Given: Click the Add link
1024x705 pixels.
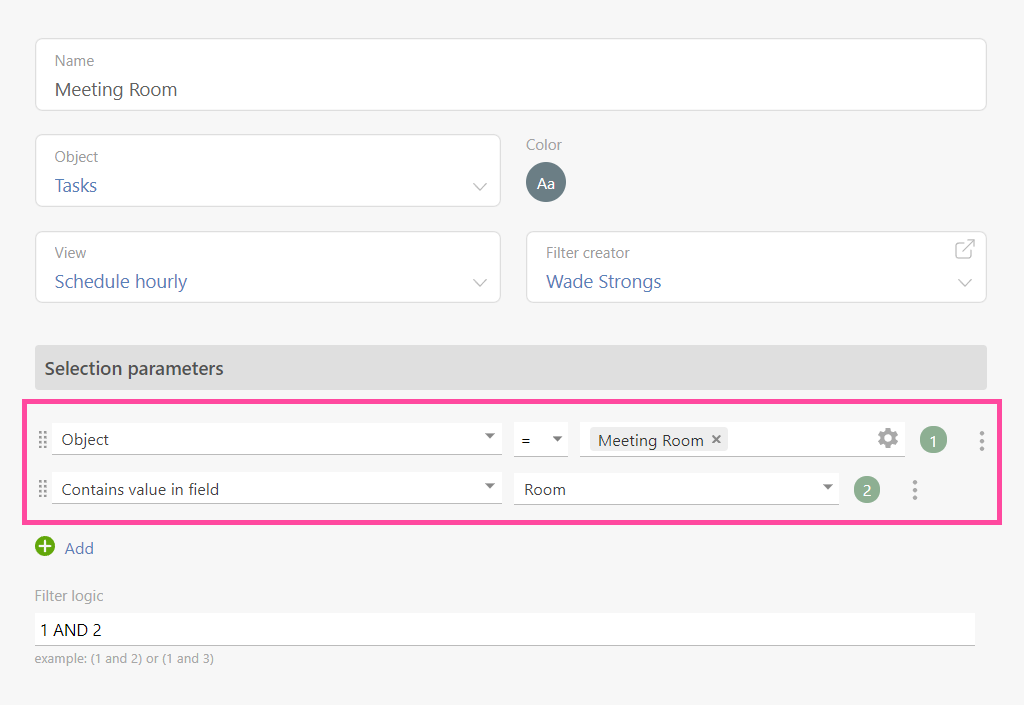Looking at the screenshot, I should coord(79,548).
